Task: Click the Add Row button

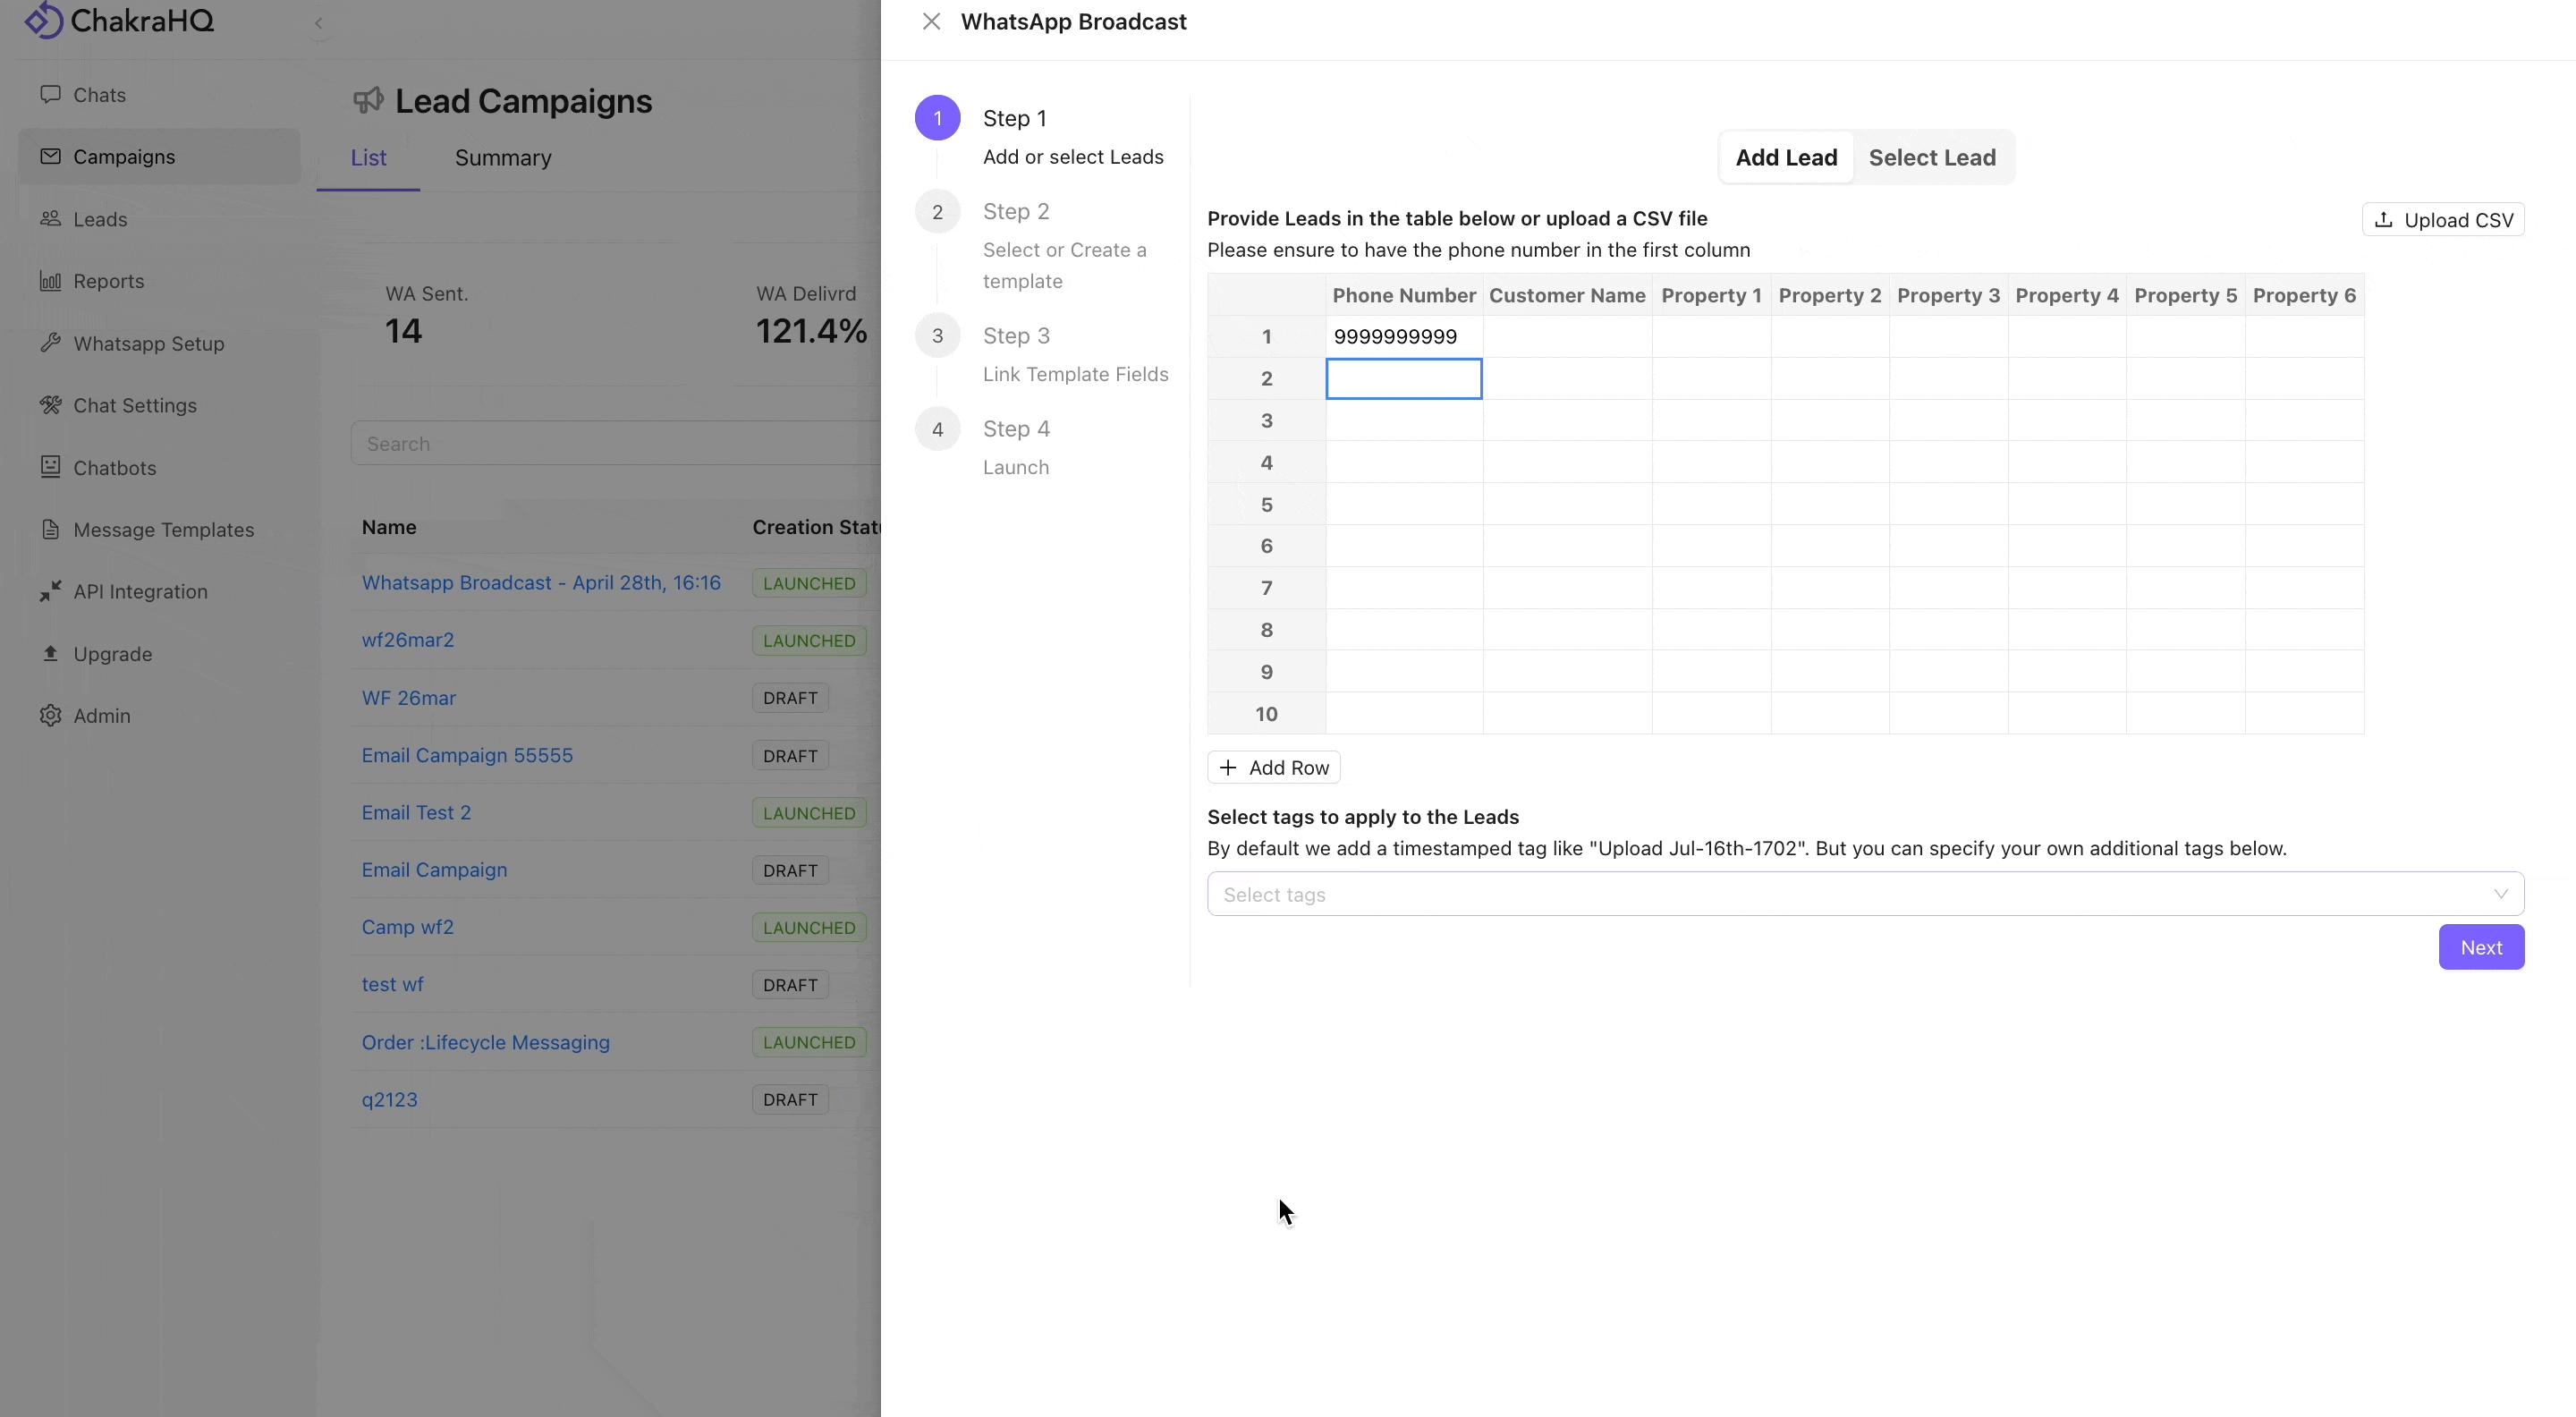Action: pyautogui.click(x=1274, y=767)
